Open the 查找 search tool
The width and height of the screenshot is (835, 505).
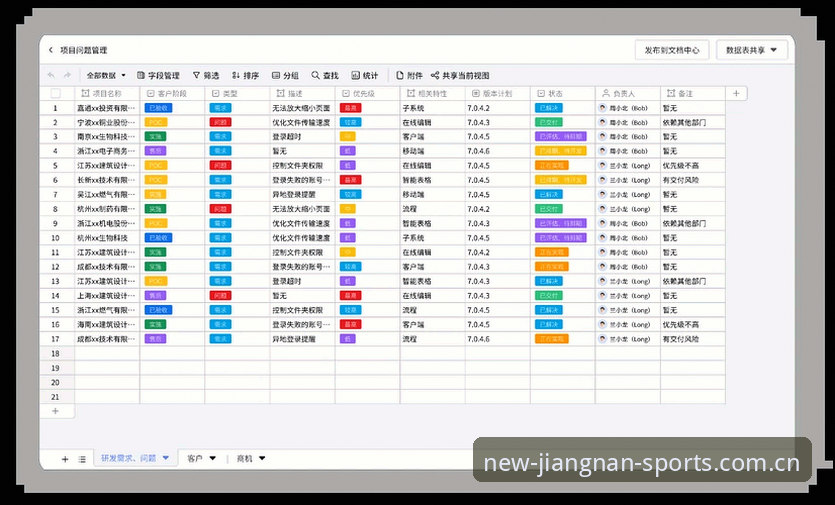325,76
